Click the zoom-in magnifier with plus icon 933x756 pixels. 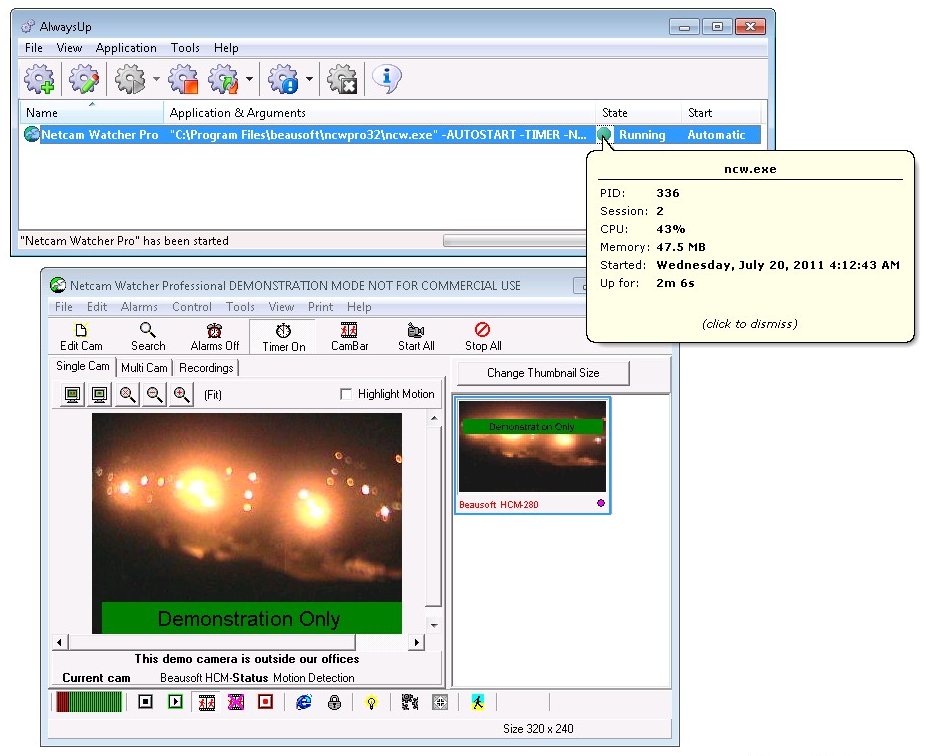(x=181, y=394)
